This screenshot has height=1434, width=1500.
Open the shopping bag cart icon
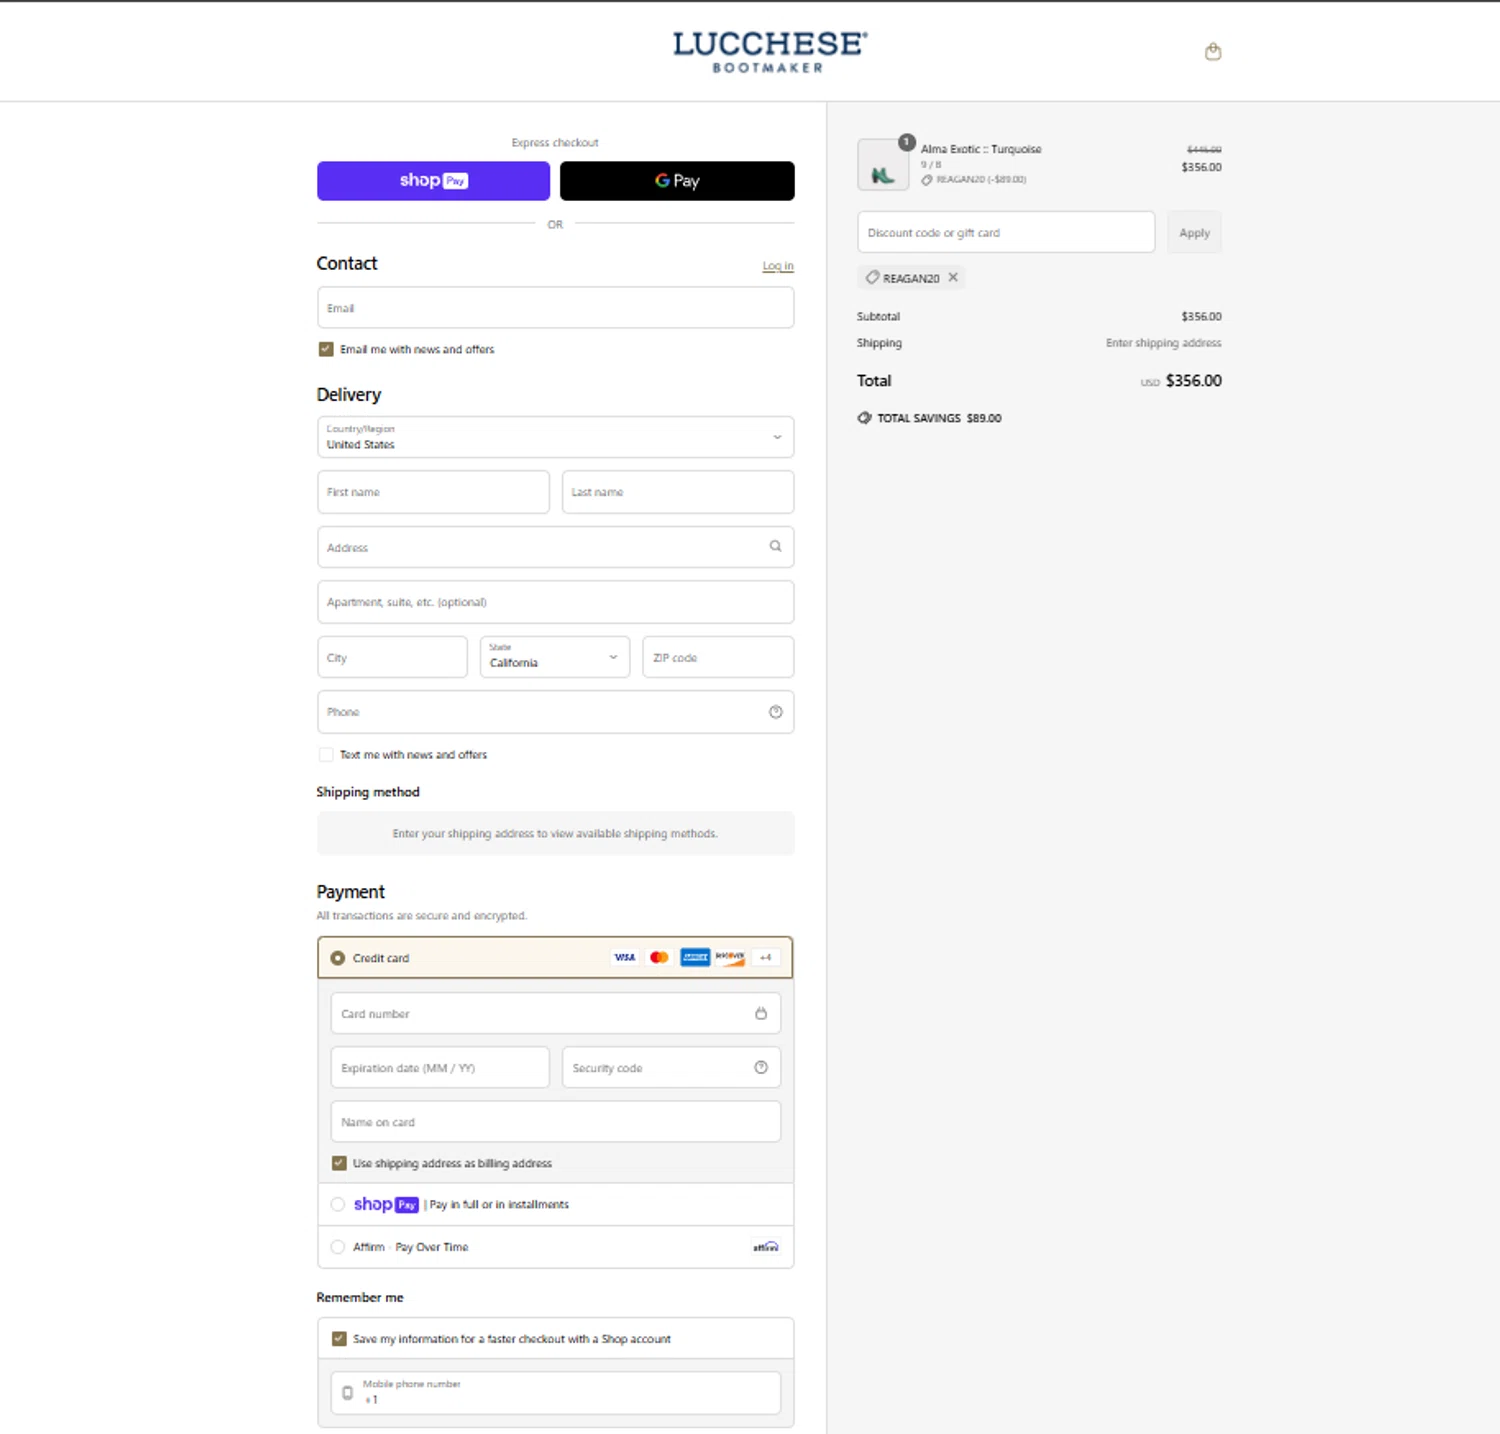[1213, 52]
